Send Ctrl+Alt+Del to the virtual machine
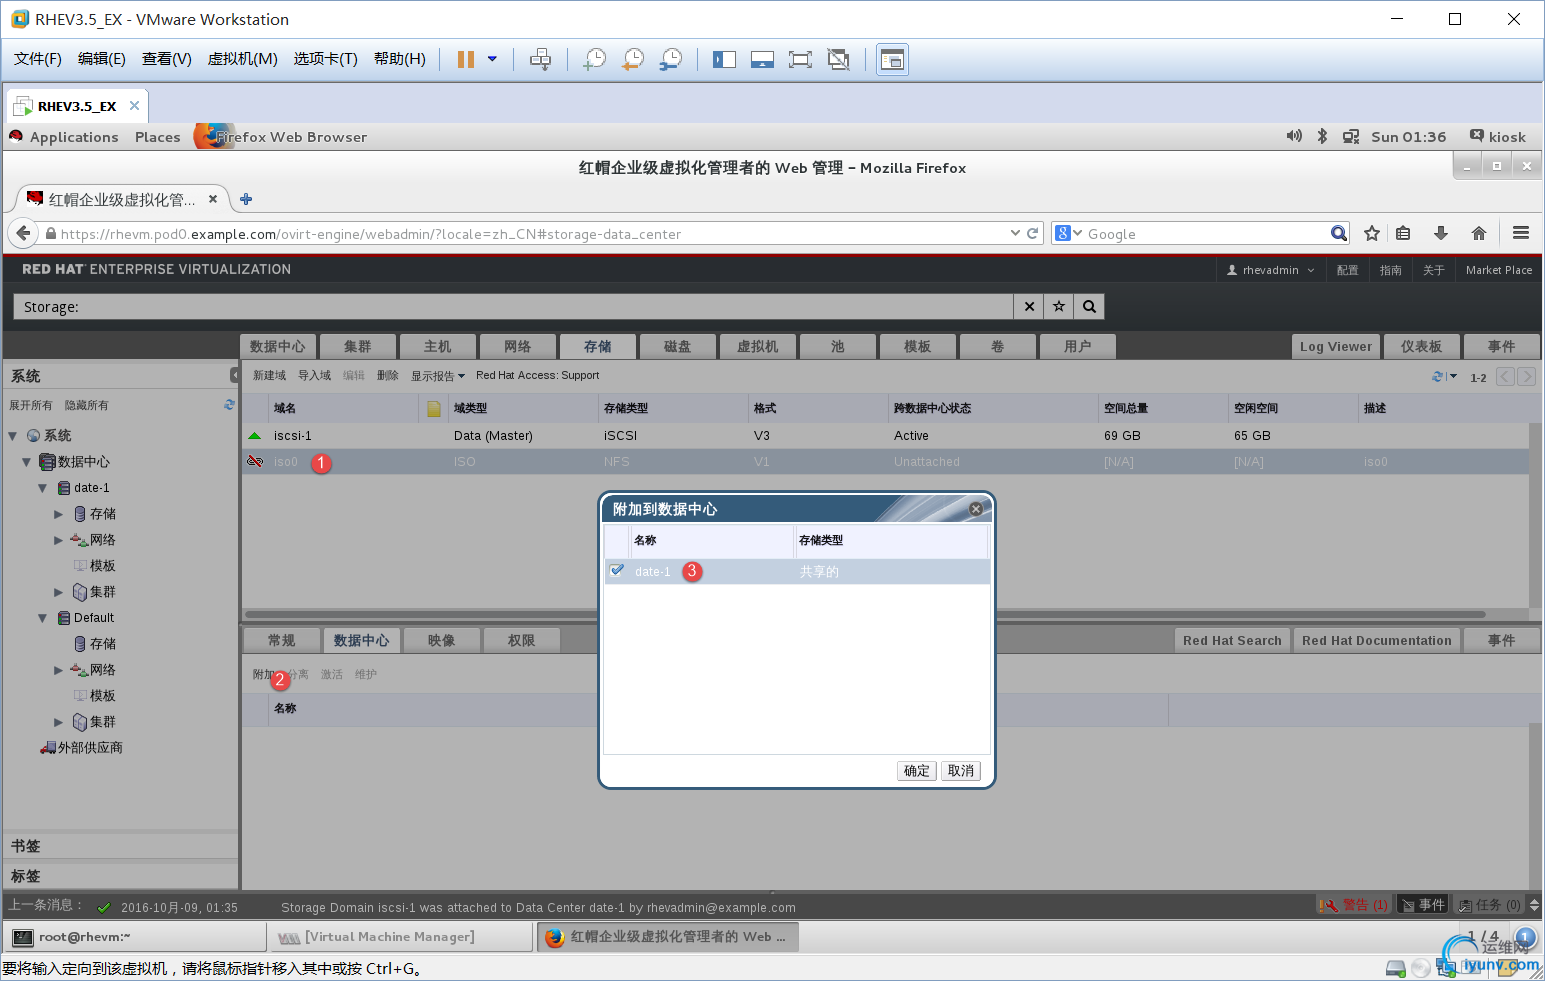The width and height of the screenshot is (1545, 981). point(540,59)
